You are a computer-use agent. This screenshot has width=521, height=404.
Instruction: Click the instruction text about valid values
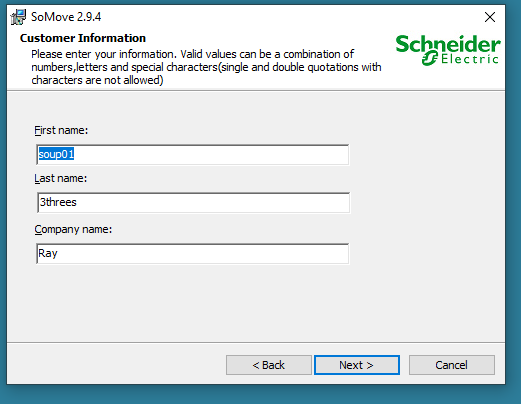tap(206, 67)
